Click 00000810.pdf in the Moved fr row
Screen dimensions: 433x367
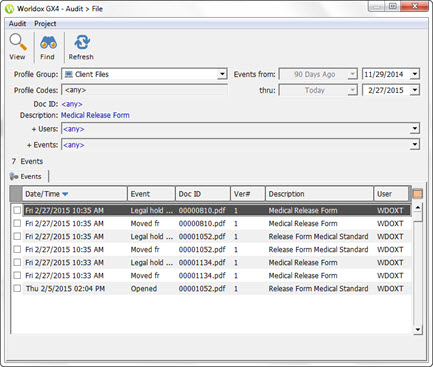(202, 223)
